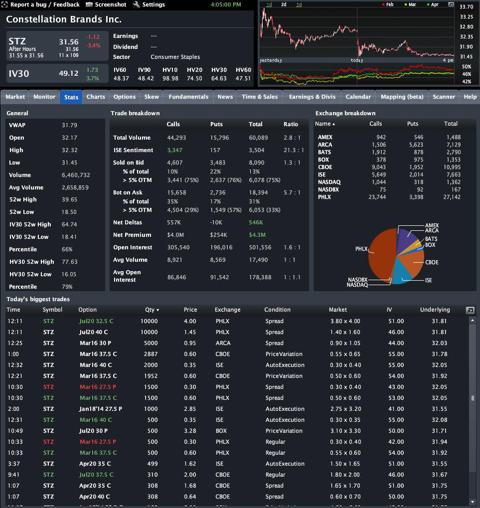Open the Help tab
480x508 pixels.
470,97
